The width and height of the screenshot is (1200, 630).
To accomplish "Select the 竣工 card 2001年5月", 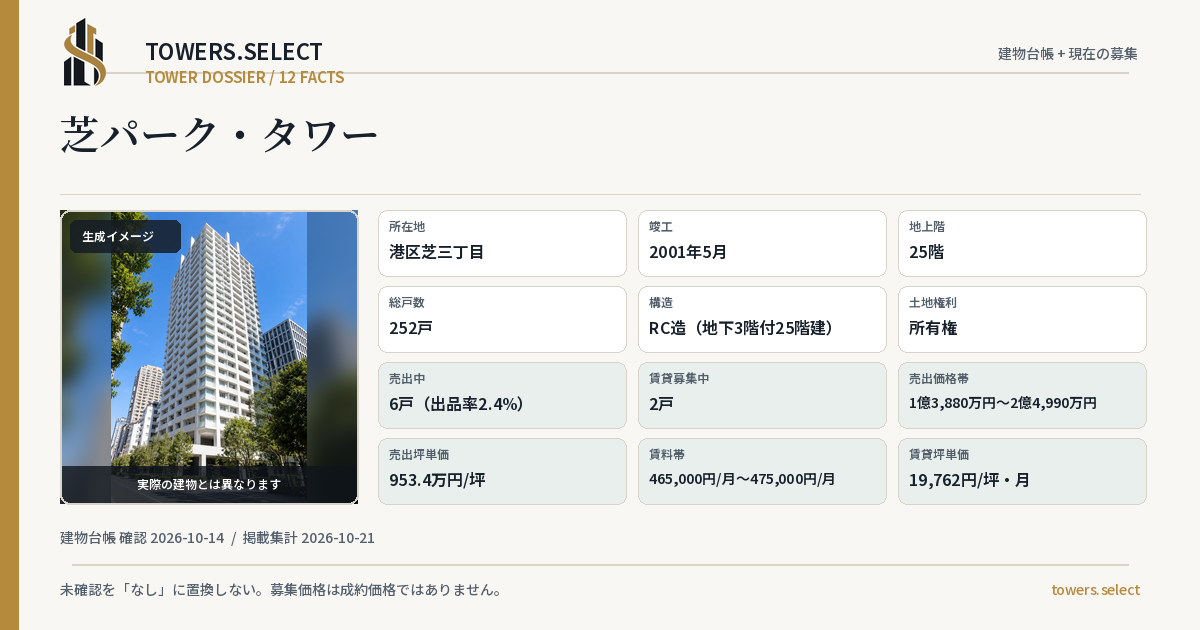I will click(x=762, y=243).
